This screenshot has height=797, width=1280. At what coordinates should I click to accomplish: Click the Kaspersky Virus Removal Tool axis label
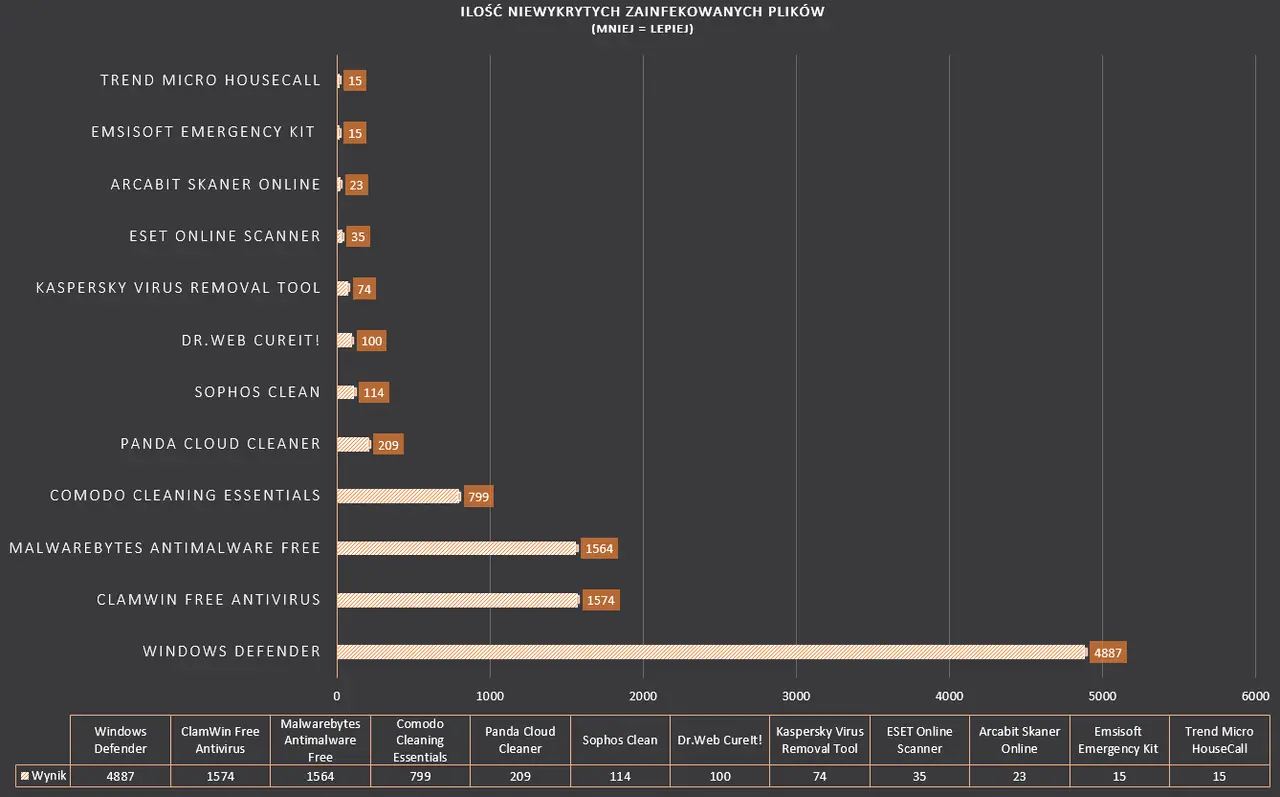coord(178,288)
